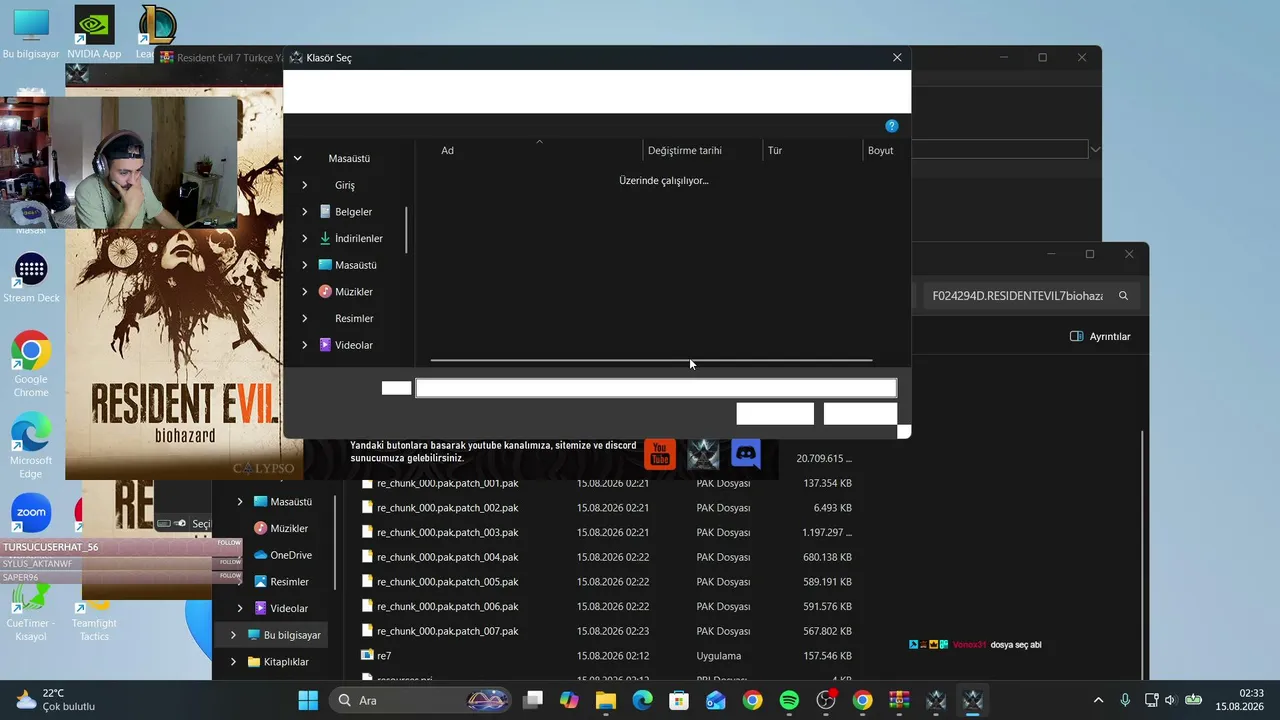The image size is (1280, 720).
Task: Open the Bu bilgisayar desktop icon
Action: 31,32
